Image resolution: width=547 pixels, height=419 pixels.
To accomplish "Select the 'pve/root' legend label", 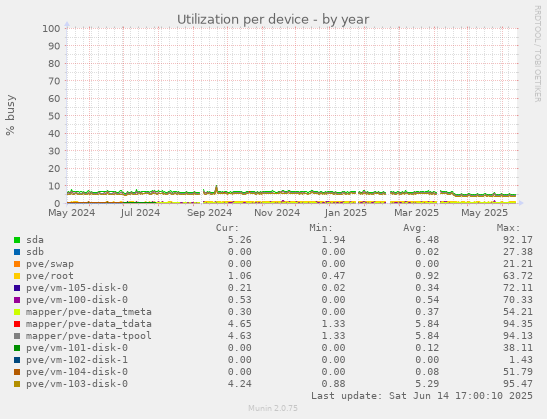I will [x=50, y=276].
